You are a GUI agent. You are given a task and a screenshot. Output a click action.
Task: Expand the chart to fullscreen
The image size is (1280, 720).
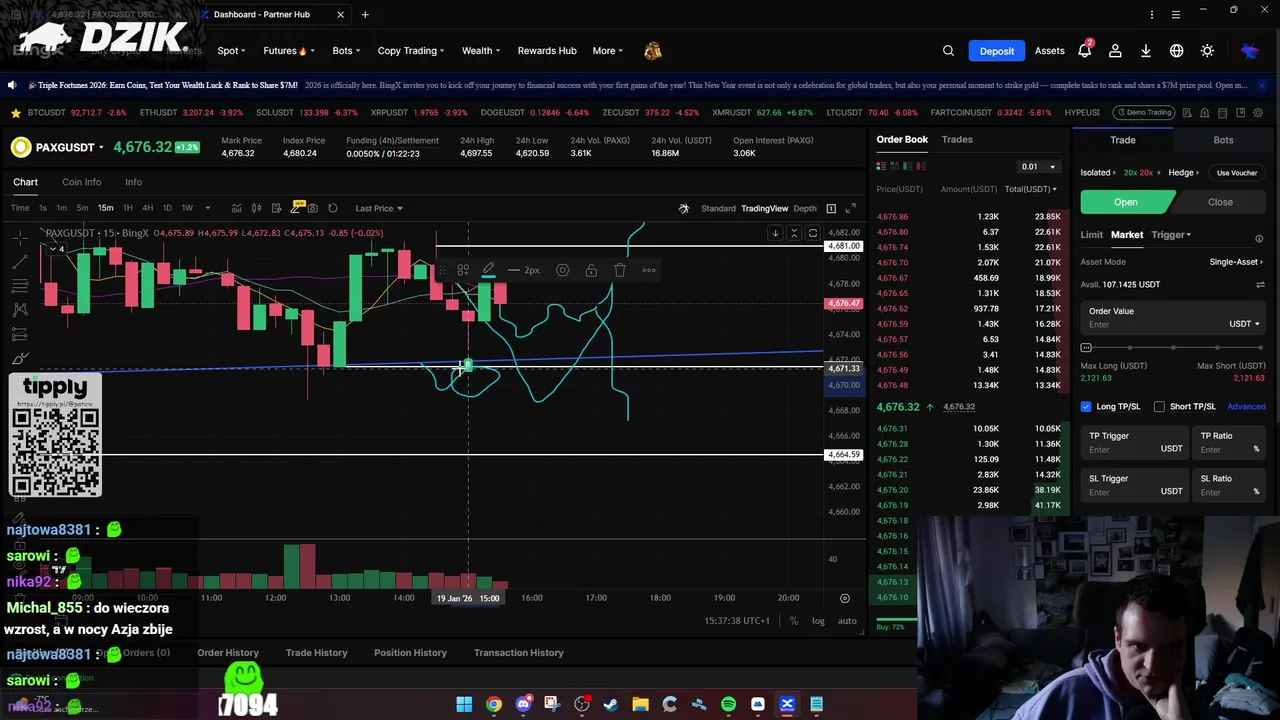coord(850,208)
